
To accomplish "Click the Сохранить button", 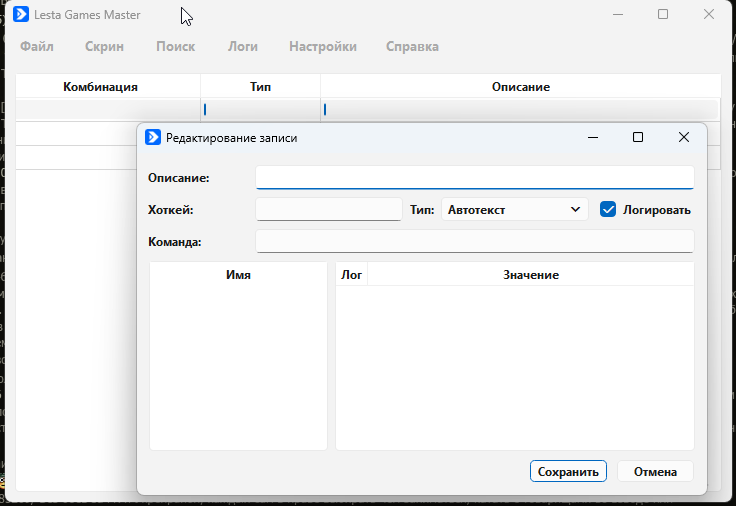I will point(568,471).
